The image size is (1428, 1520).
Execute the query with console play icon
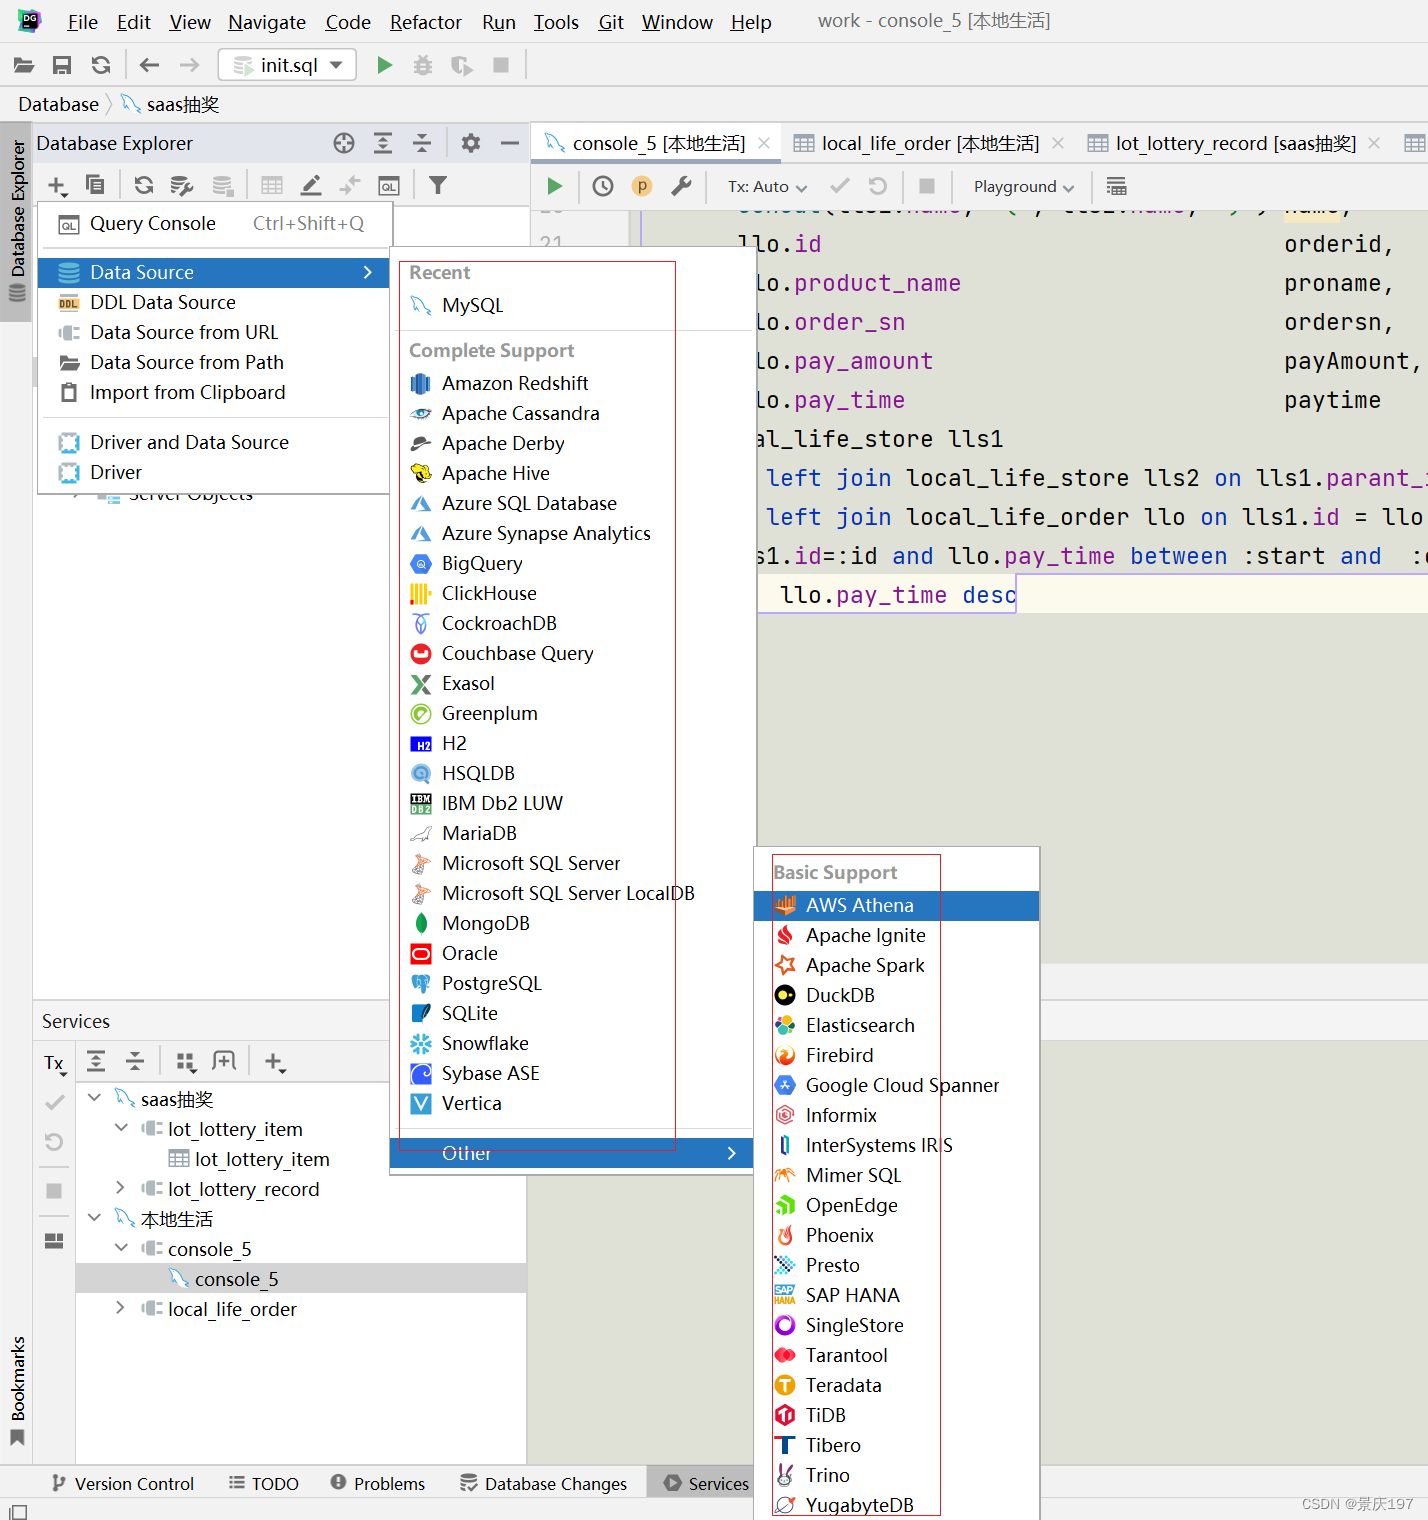[555, 186]
